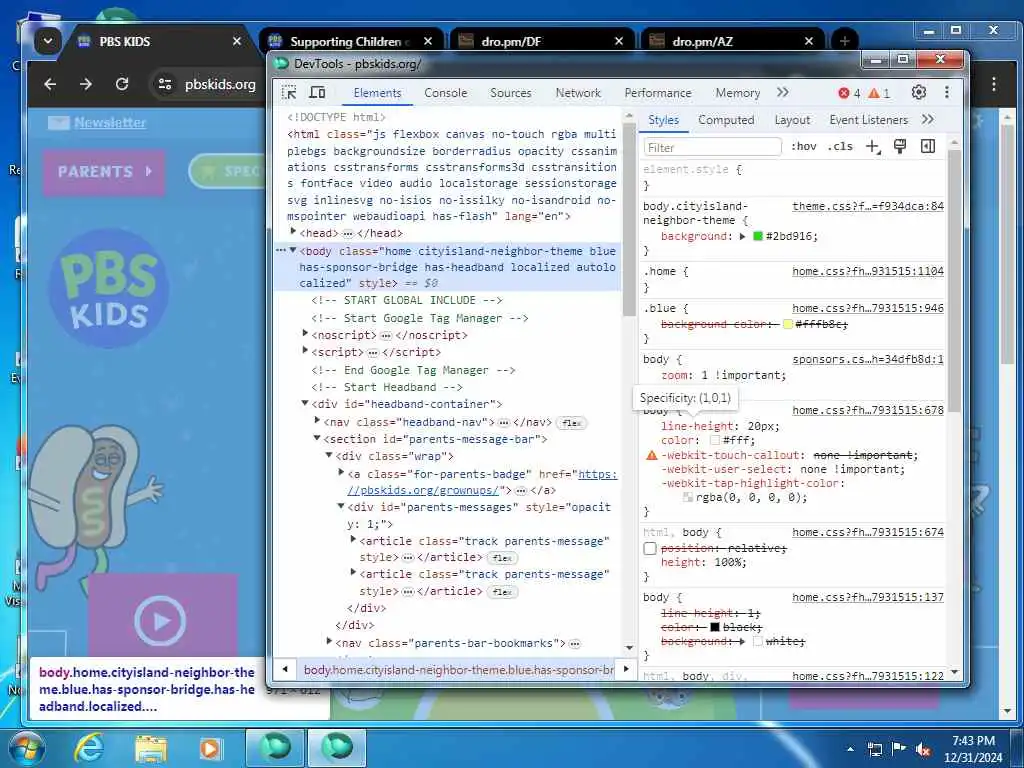Reload the pbskids.org page
The width and height of the screenshot is (1024, 768).
point(121,84)
